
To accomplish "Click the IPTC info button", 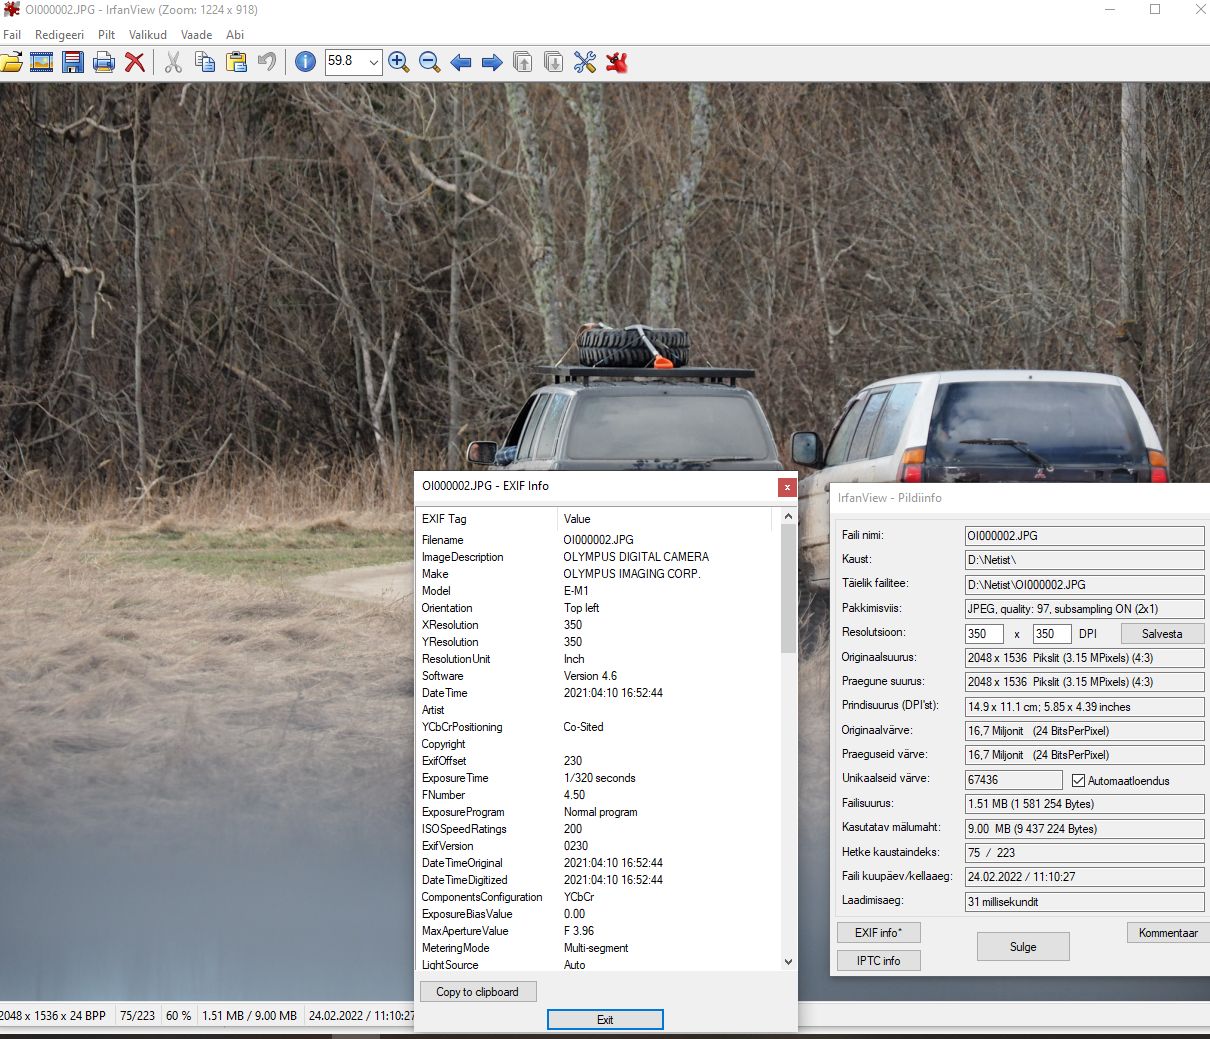I will pyautogui.click(x=878, y=960).
